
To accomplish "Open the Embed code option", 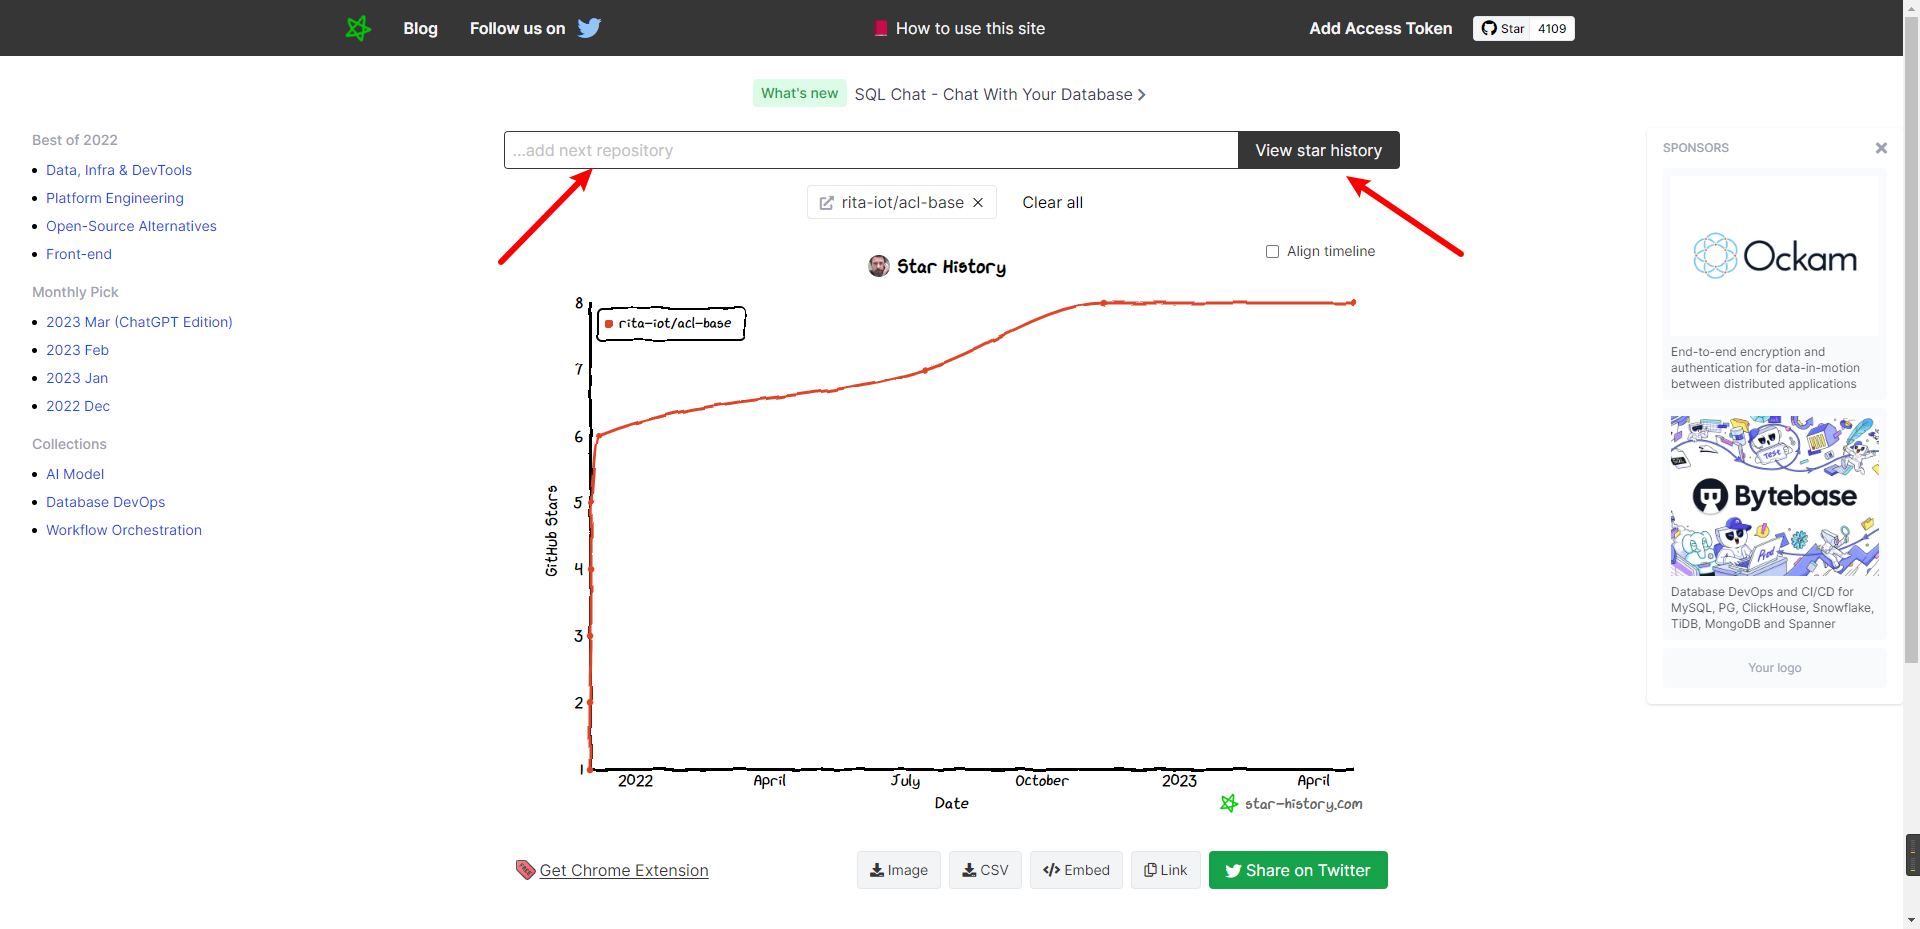I will 1076,870.
